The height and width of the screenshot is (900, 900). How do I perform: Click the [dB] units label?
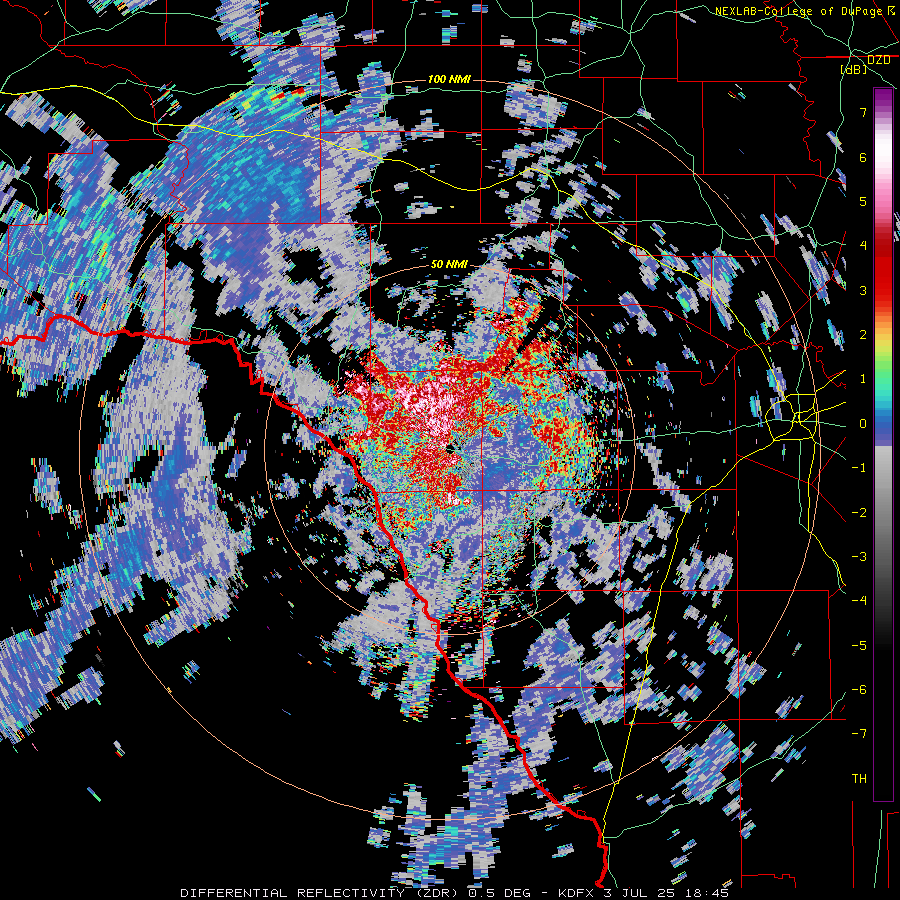point(854,69)
